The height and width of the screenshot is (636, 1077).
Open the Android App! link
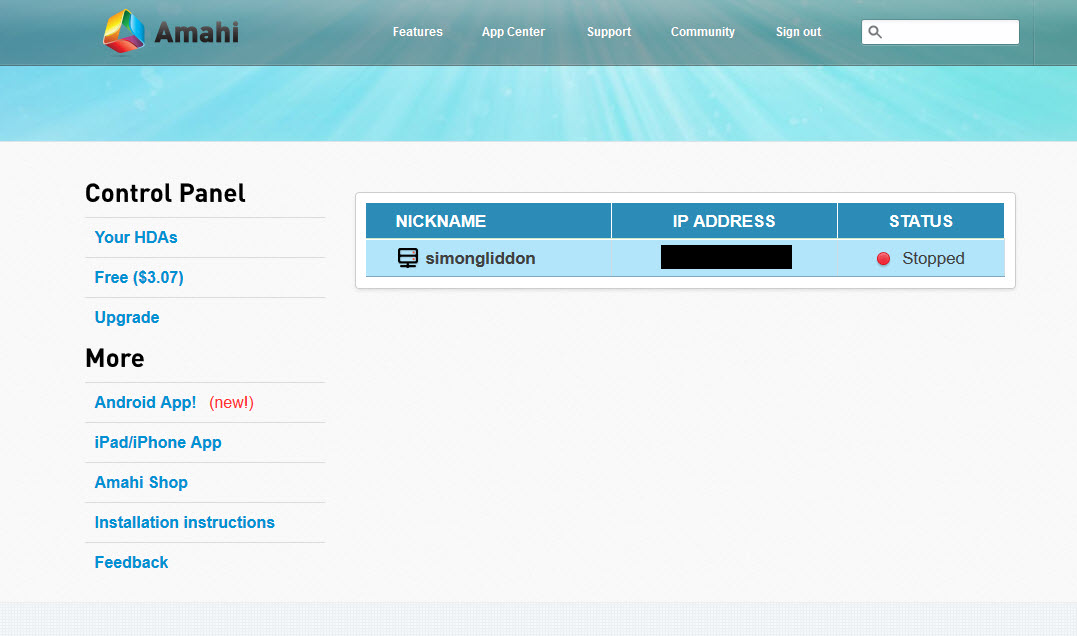pos(146,402)
